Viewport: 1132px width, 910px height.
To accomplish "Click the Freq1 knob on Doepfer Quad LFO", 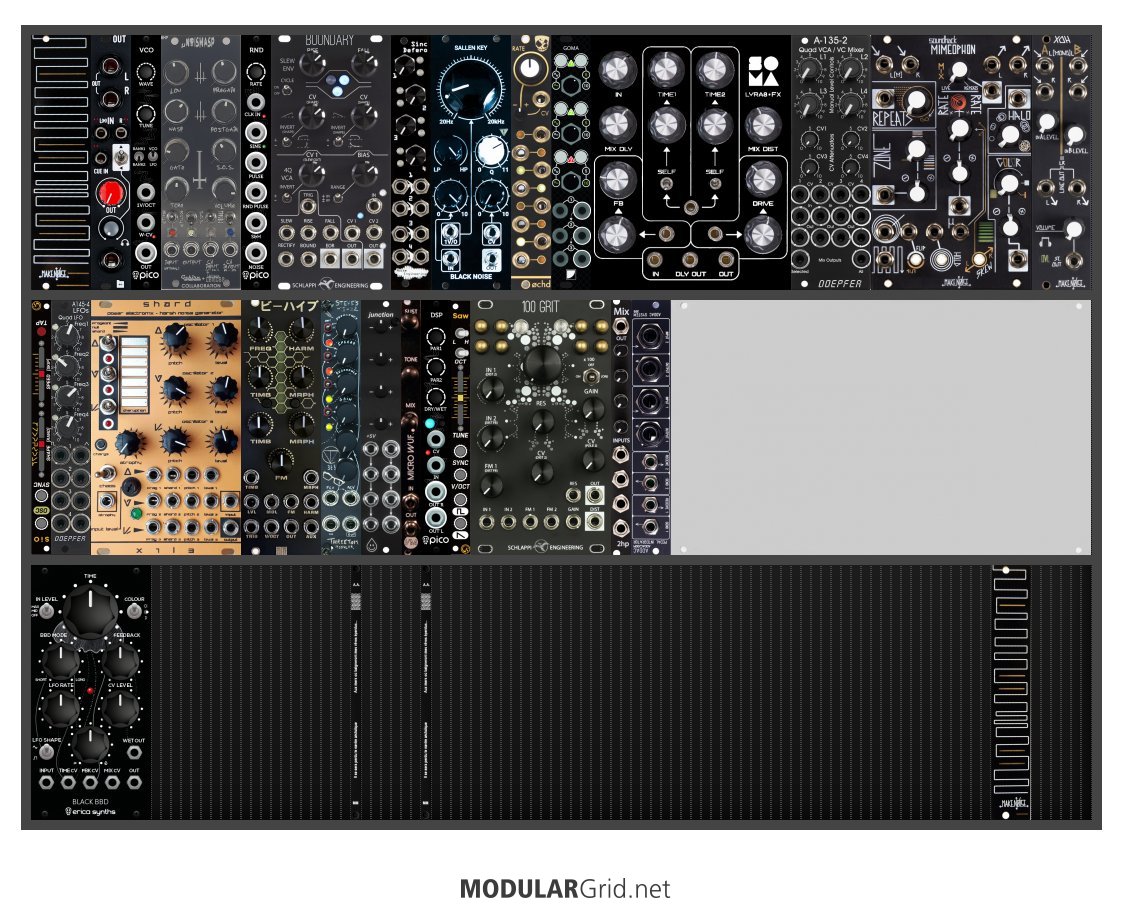I will pos(68,334).
